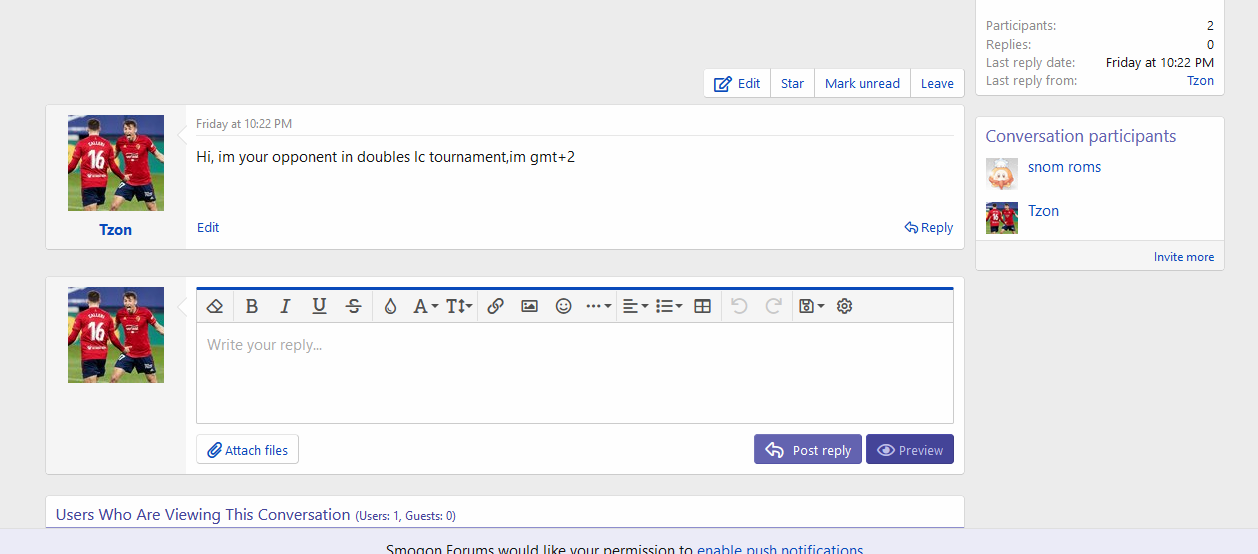This screenshot has height=554, width=1258.
Task: Open the Invite more link
Action: pyautogui.click(x=1183, y=257)
